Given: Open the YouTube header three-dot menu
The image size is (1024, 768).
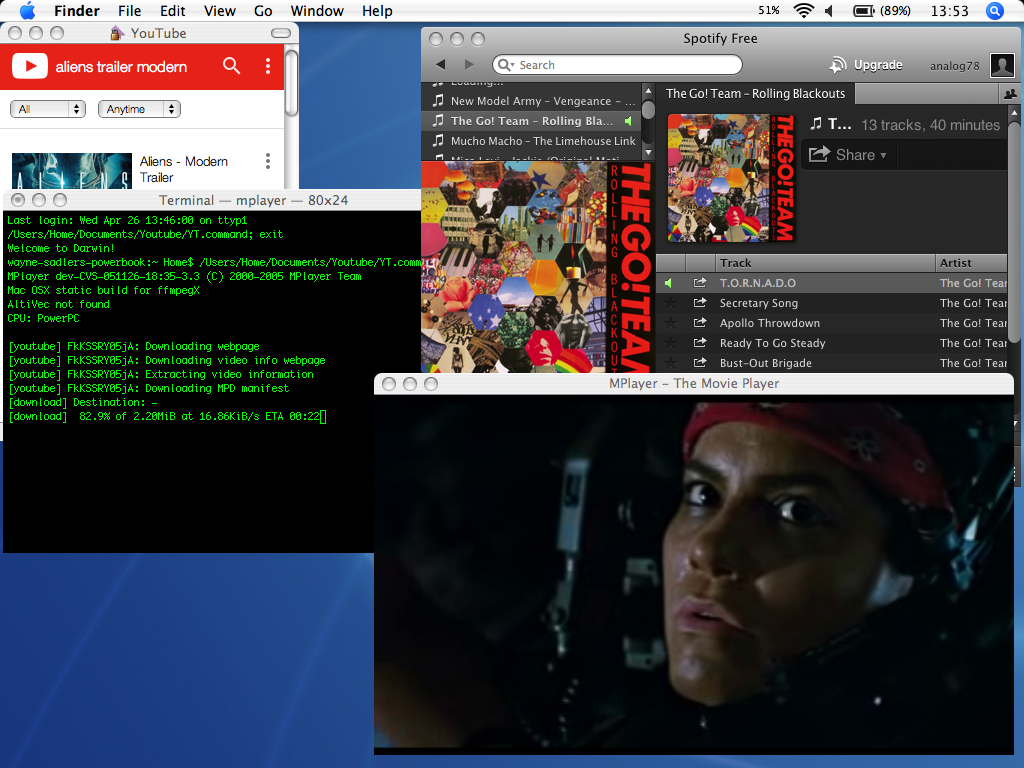Looking at the screenshot, I should click(268, 65).
